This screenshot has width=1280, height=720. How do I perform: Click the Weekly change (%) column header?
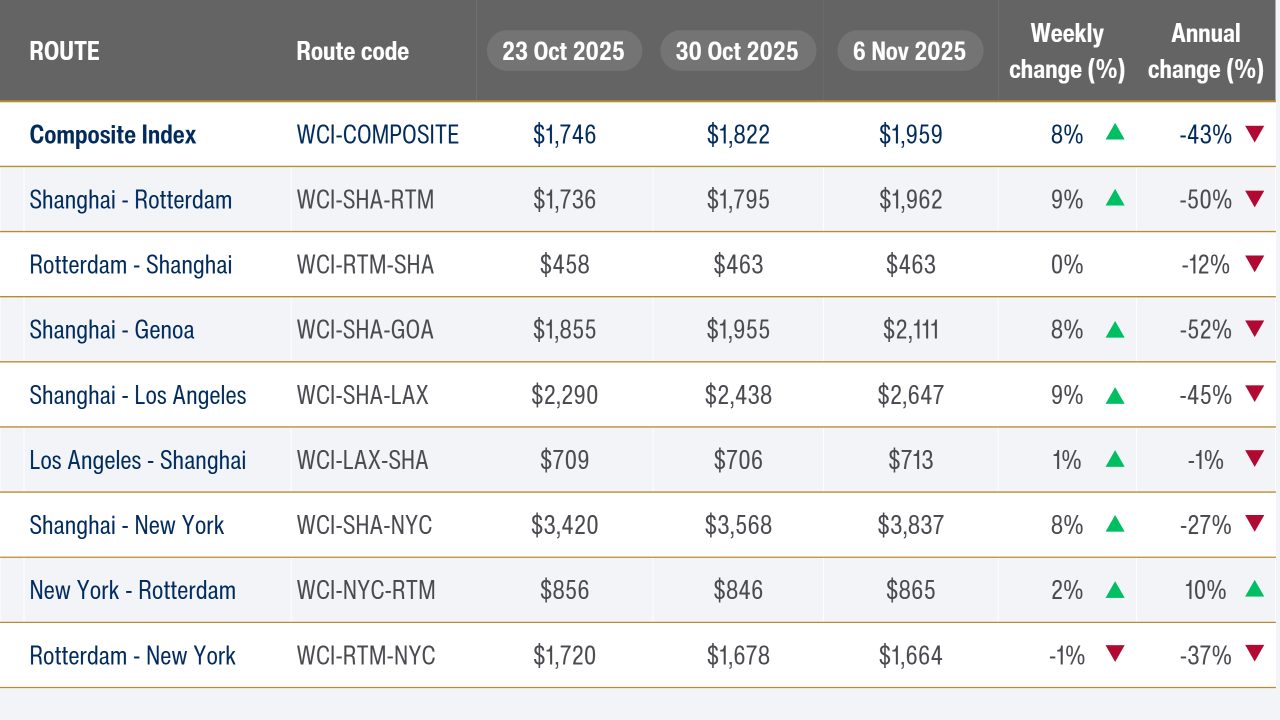(x=1067, y=52)
